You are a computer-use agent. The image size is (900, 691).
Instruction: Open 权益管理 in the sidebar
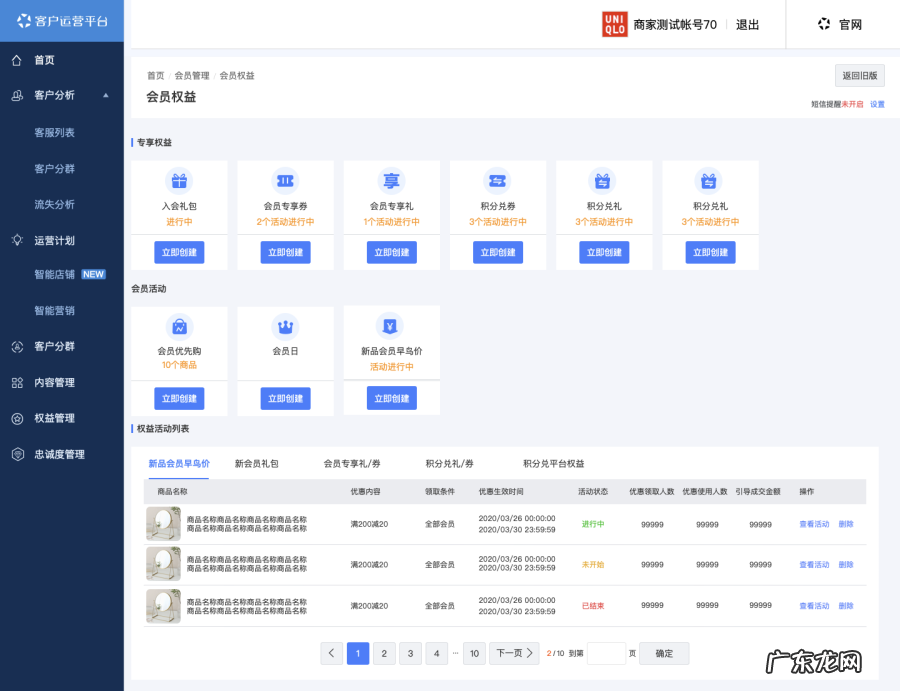click(54, 418)
